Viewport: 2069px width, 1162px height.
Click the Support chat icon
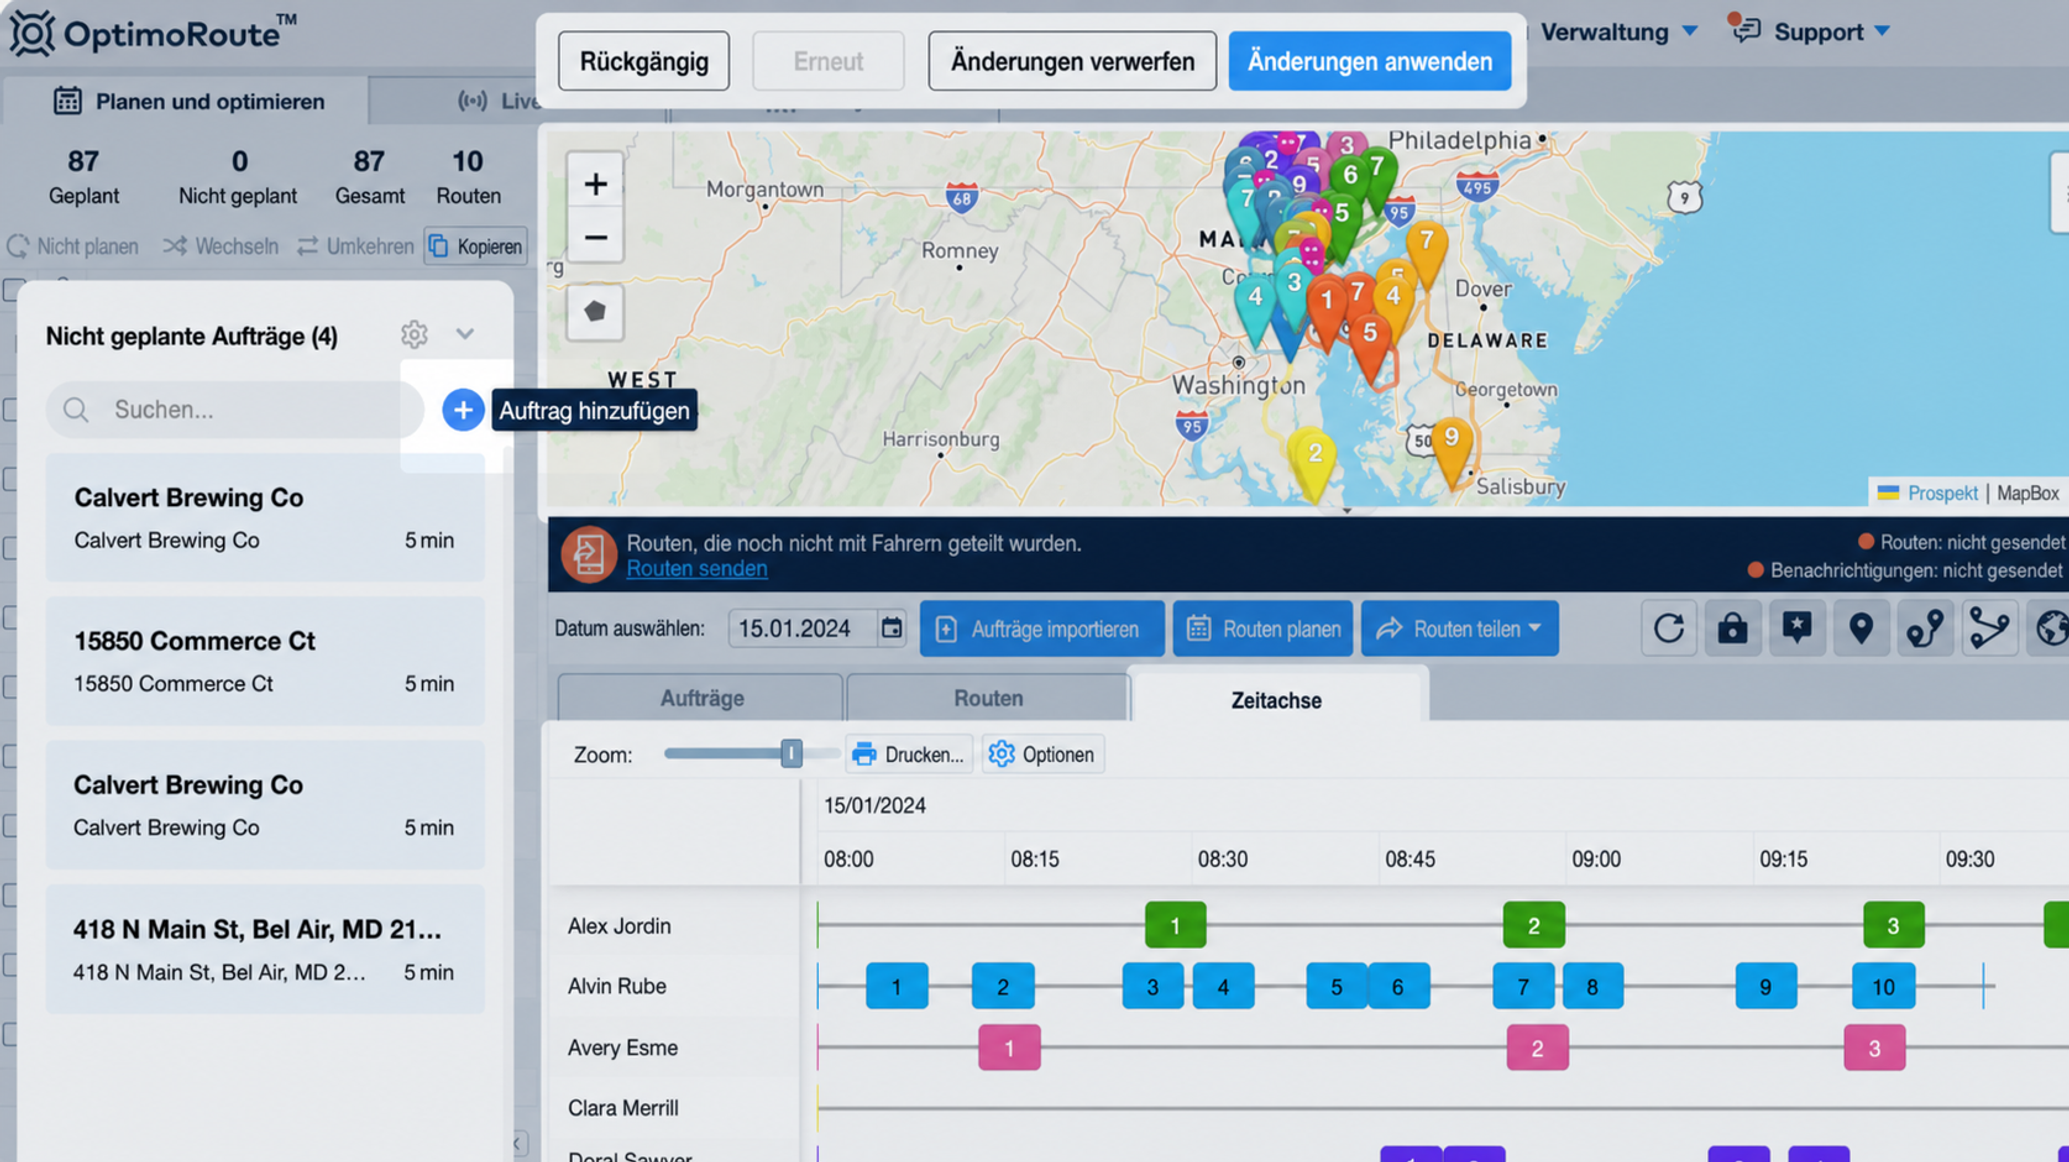click(x=1746, y=31)
